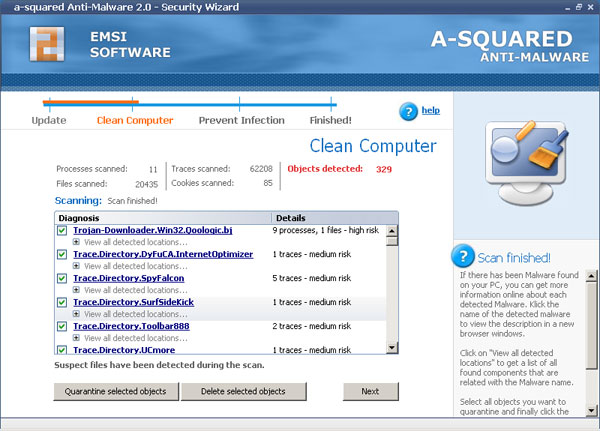Image resolution: width=600 pixels, height=431 pixels.
Task: Close the a-squared Anti-Malware window
Action: click(590, 7)
